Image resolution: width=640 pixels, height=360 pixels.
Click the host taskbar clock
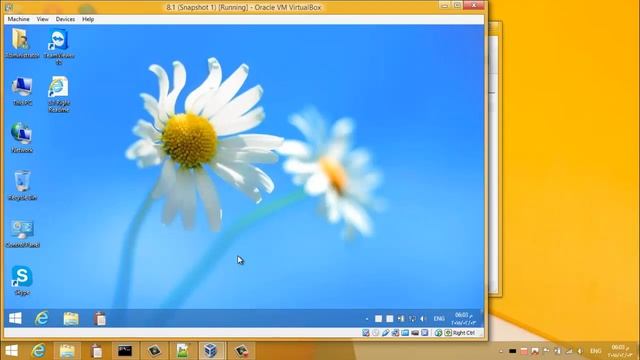coord(620,351)
